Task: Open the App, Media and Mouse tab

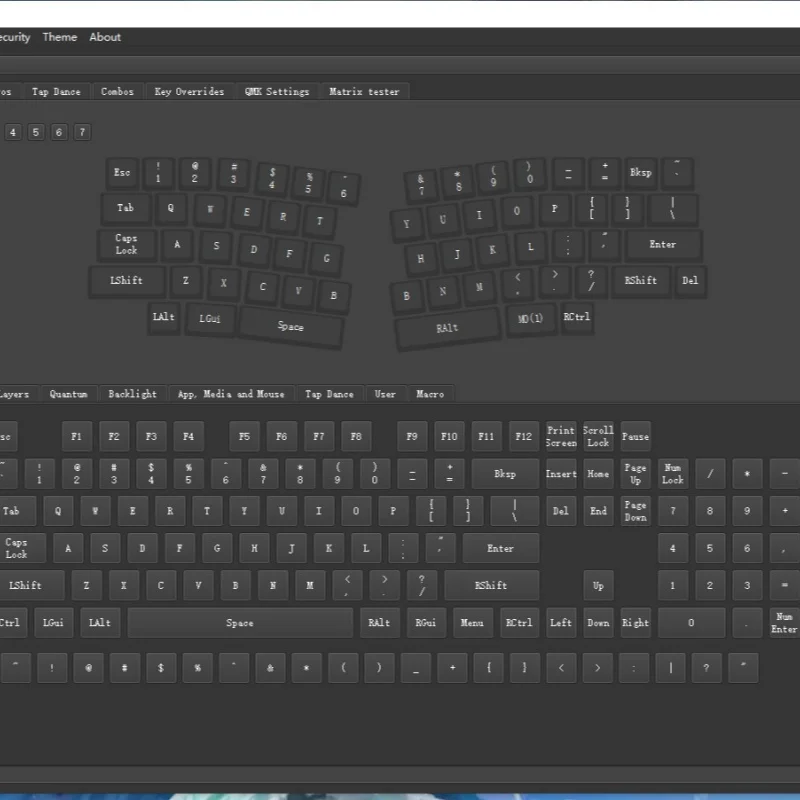Action: pyautogui.click(x=231, y=394)
